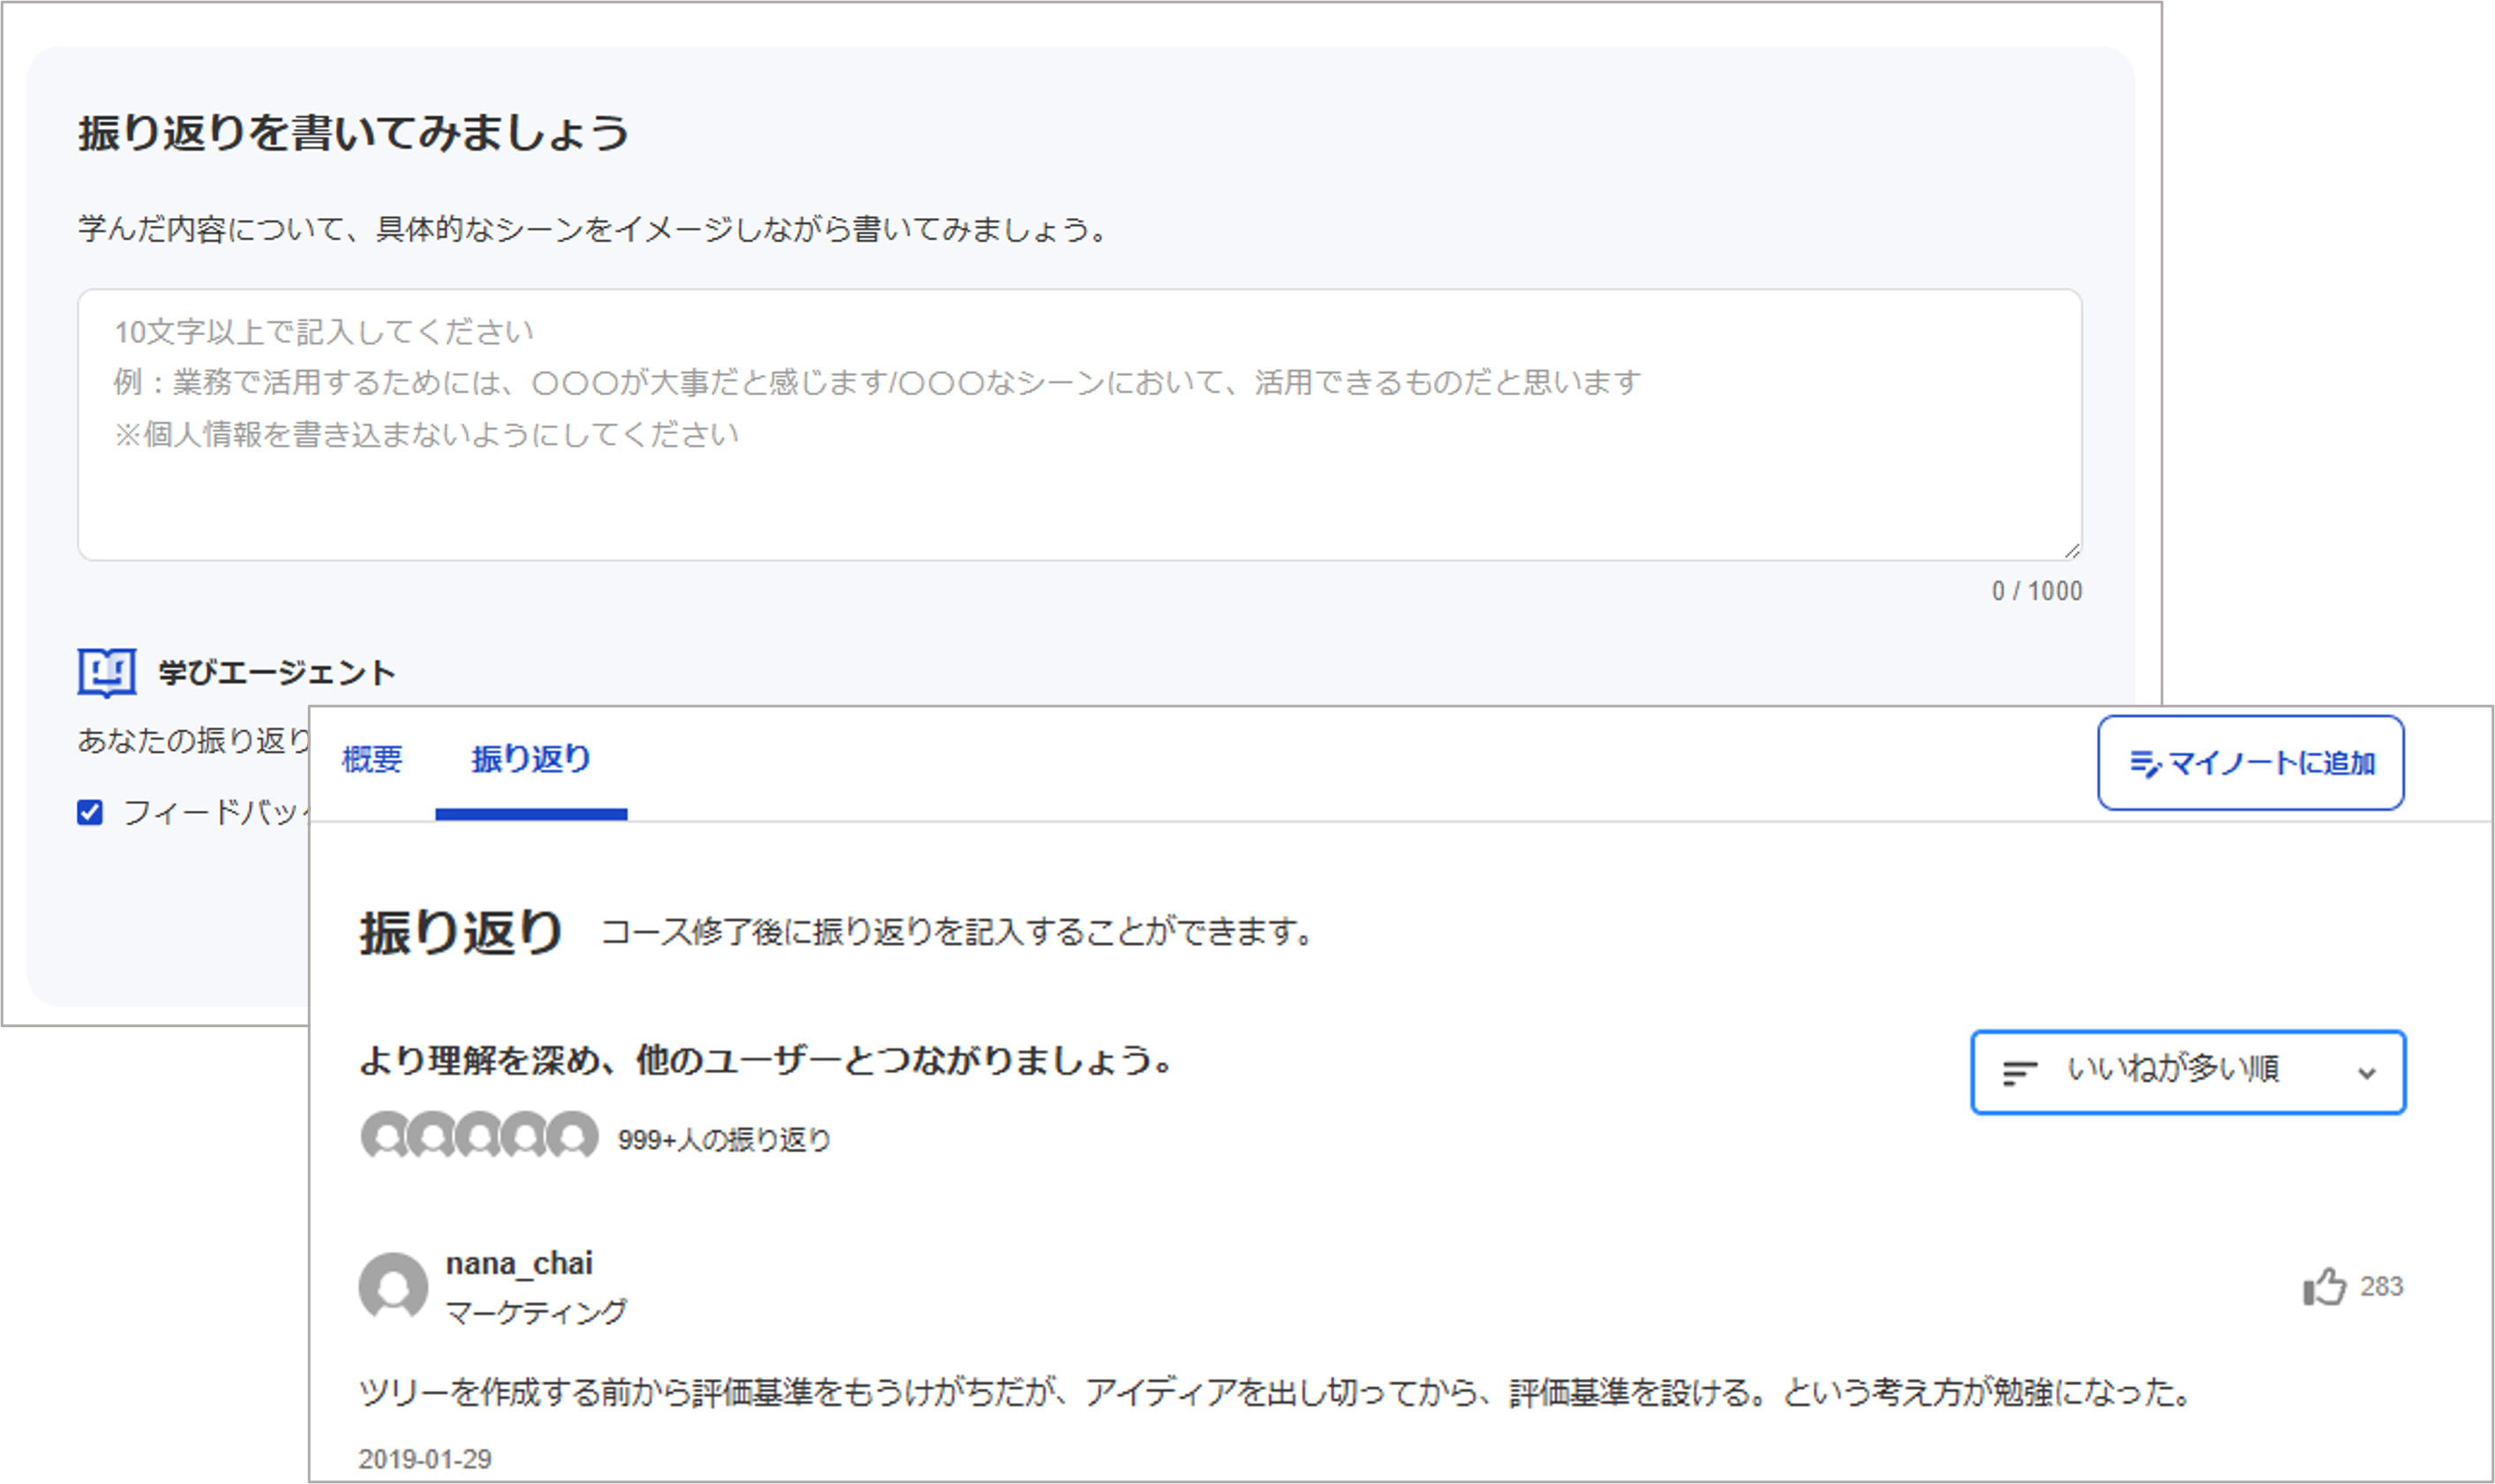The image size is (2495, 1484).
Task: Open nana_chai user name link
Action: click(x=519, y=1263)
